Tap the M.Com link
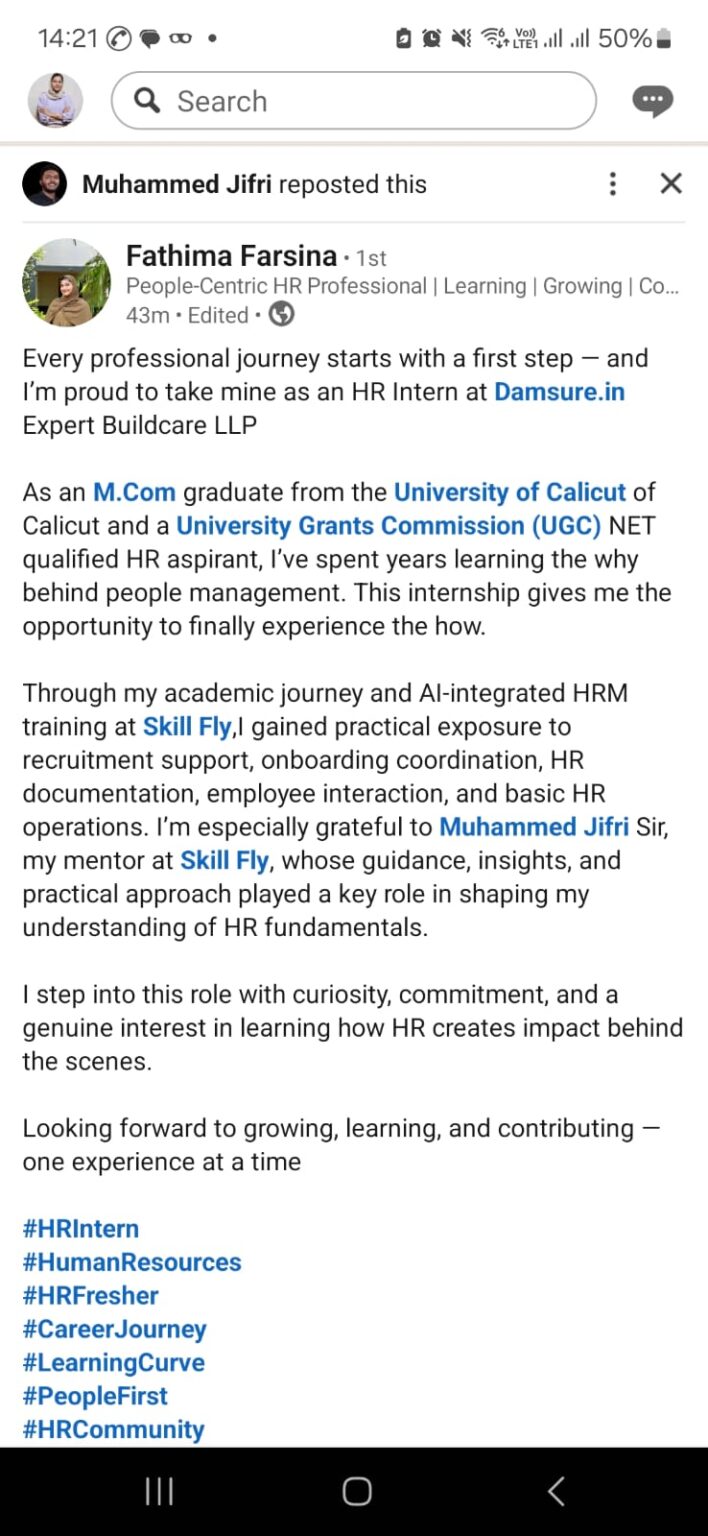708x1536 pixels. pyautogui.click(x=134, y=492)
